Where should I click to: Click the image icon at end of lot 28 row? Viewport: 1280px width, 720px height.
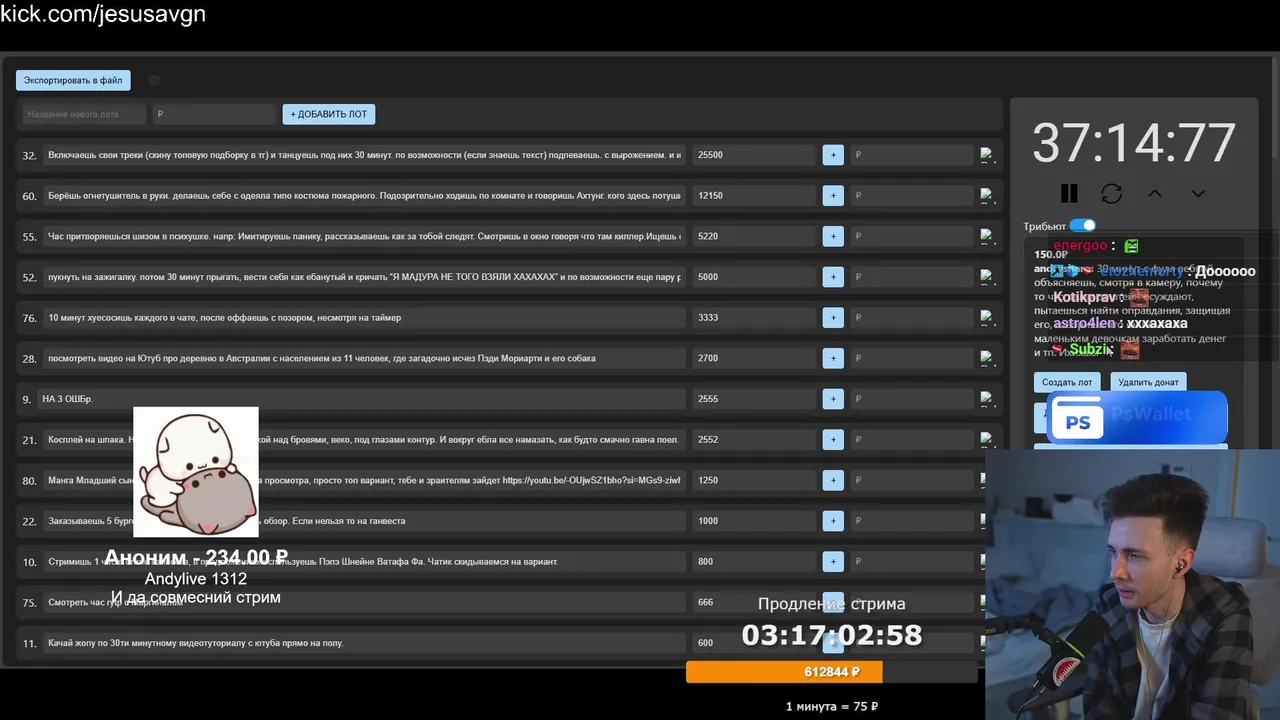pos(987,358)
